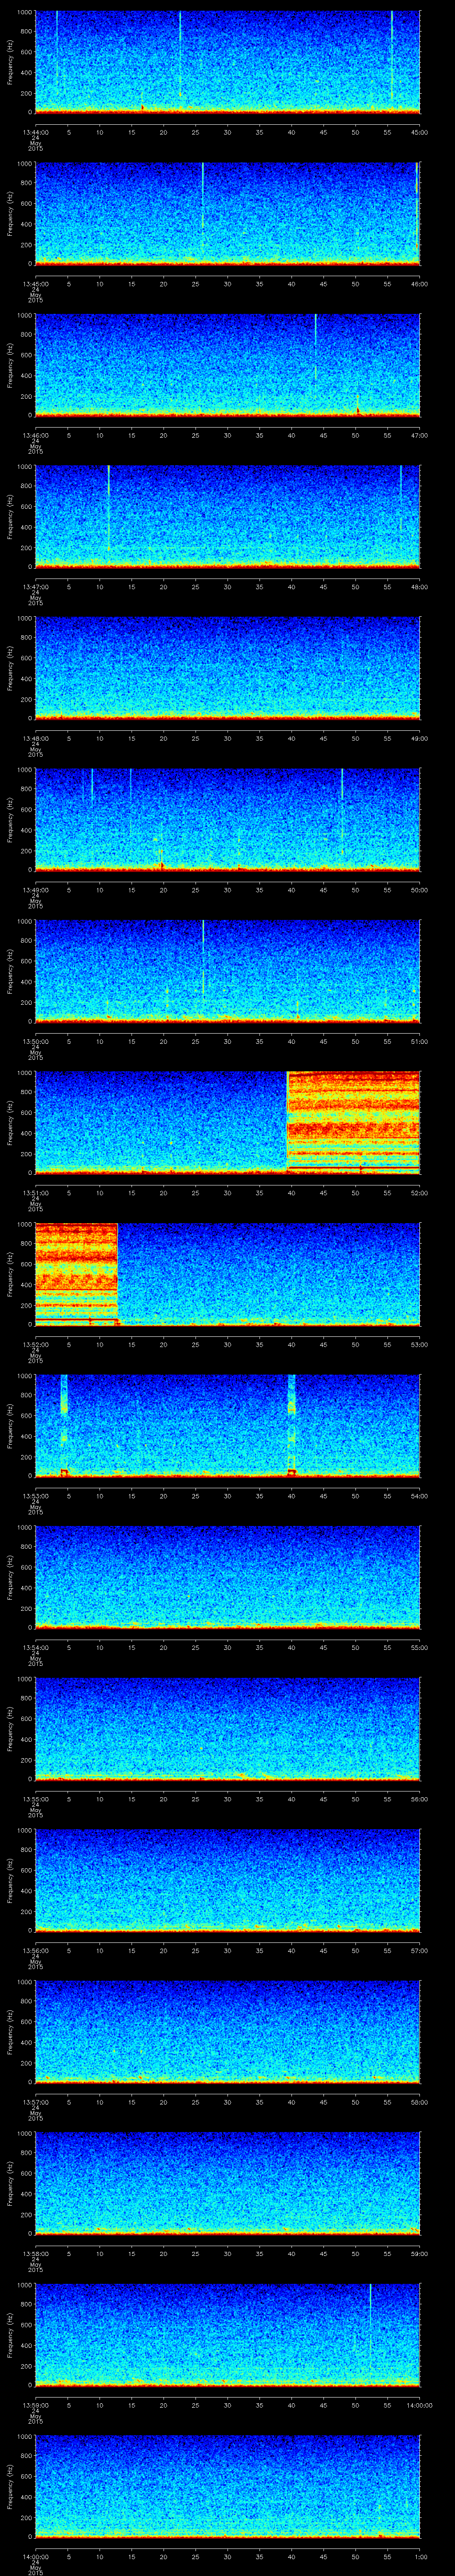Click the '13:57:00' time axis label

tap(35, 2102)
